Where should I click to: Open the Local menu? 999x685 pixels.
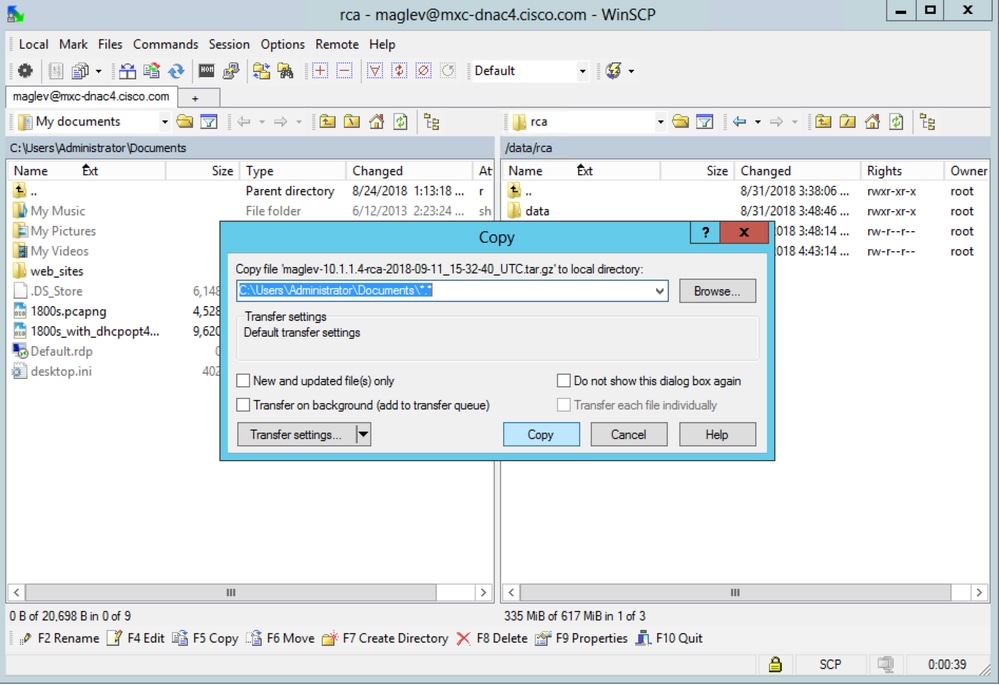[x=33, y=44]
